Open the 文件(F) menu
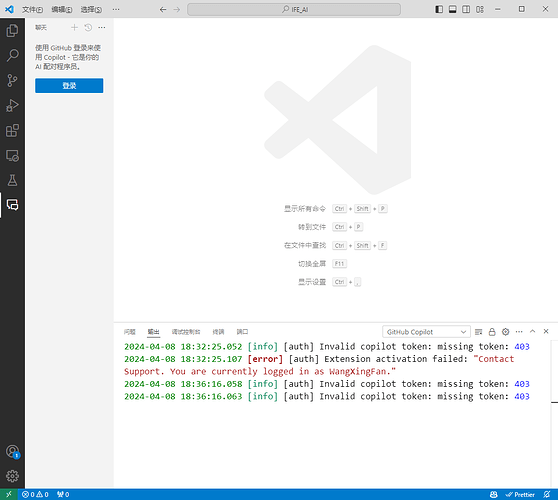 [x=32, y=10]
